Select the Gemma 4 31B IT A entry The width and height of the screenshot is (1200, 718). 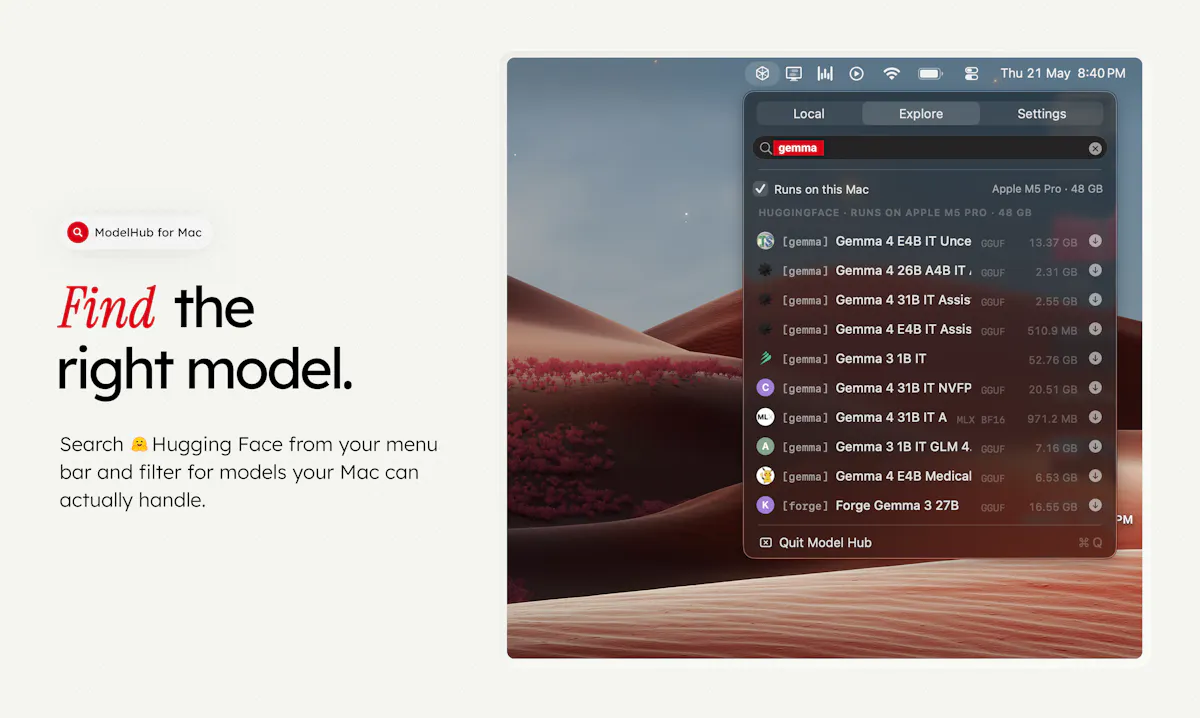[x=930, y=417]
